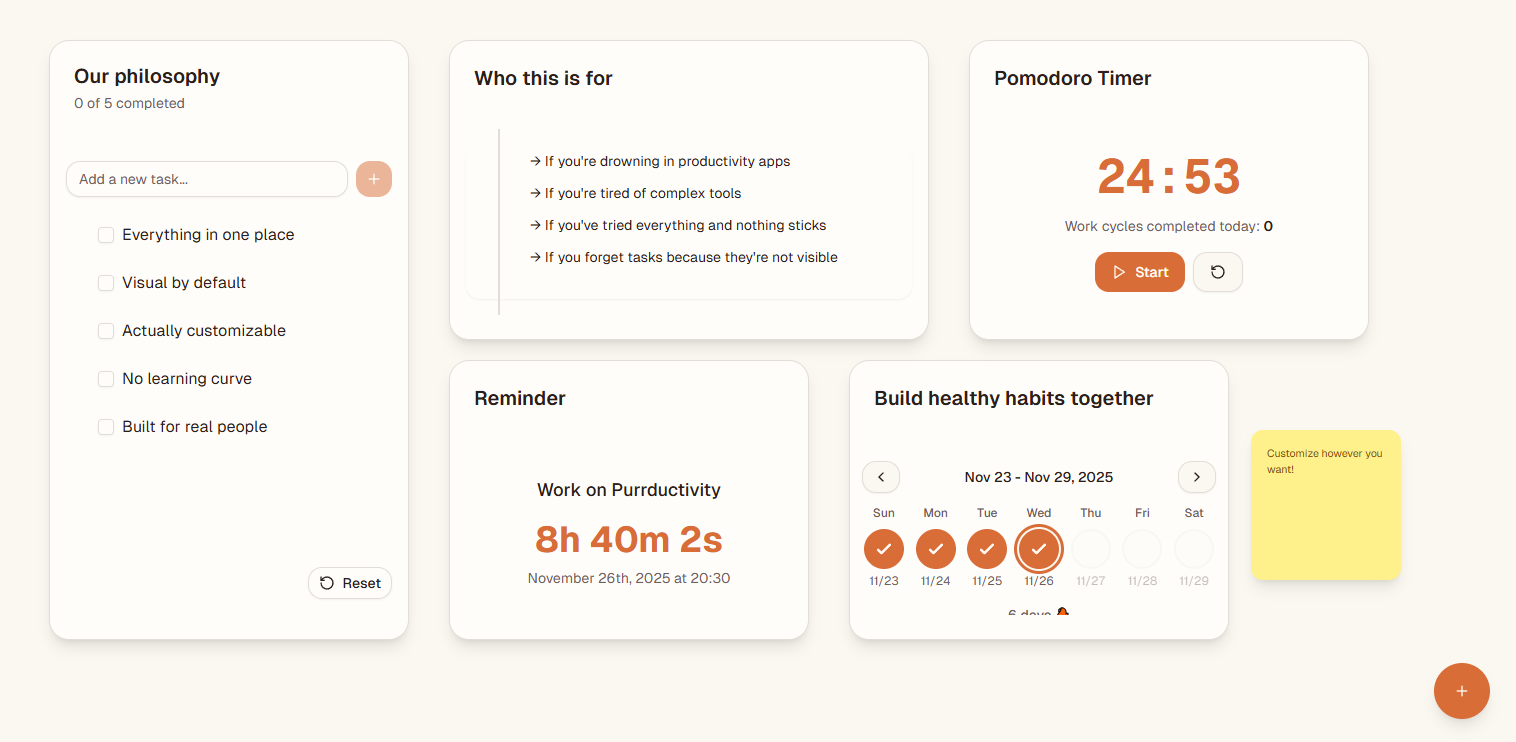Select the yellow 'Customize however you want!' sticky note
Image resolution: width=1516 pixels, height=742 pixels.
click(x=1326, y=504)
